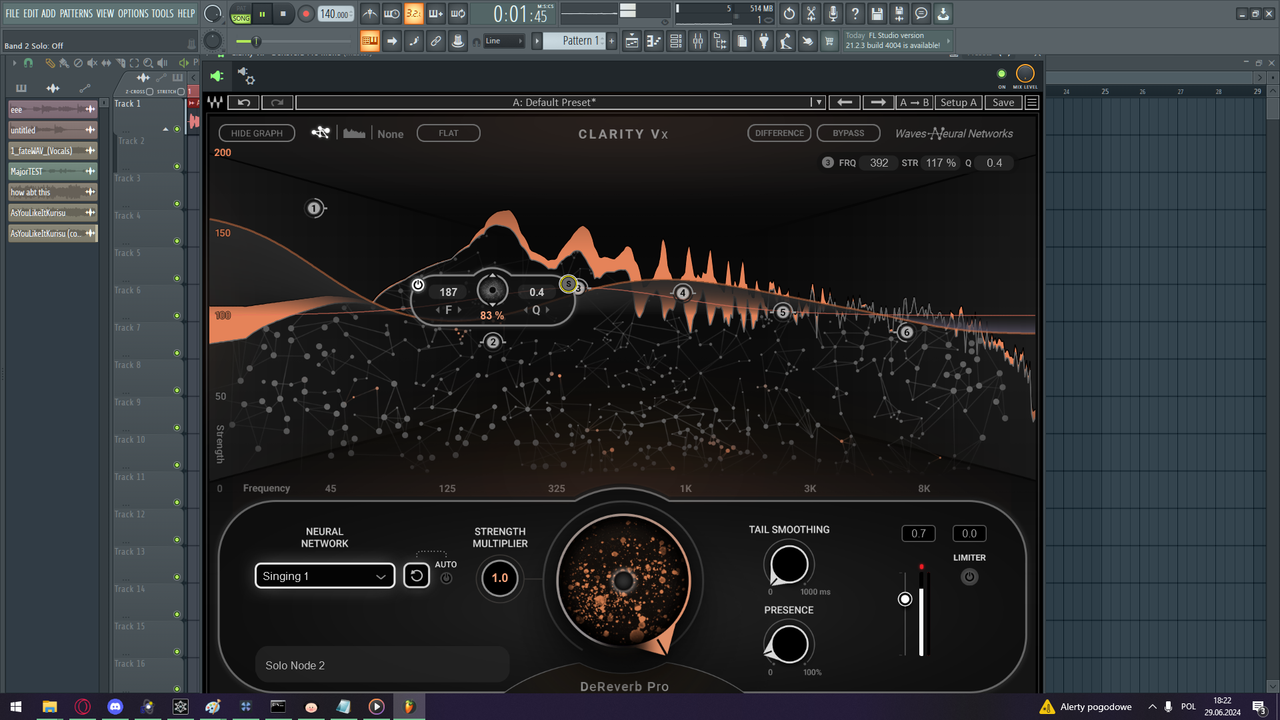Click the scissors audio editor icon

point(810,14)
